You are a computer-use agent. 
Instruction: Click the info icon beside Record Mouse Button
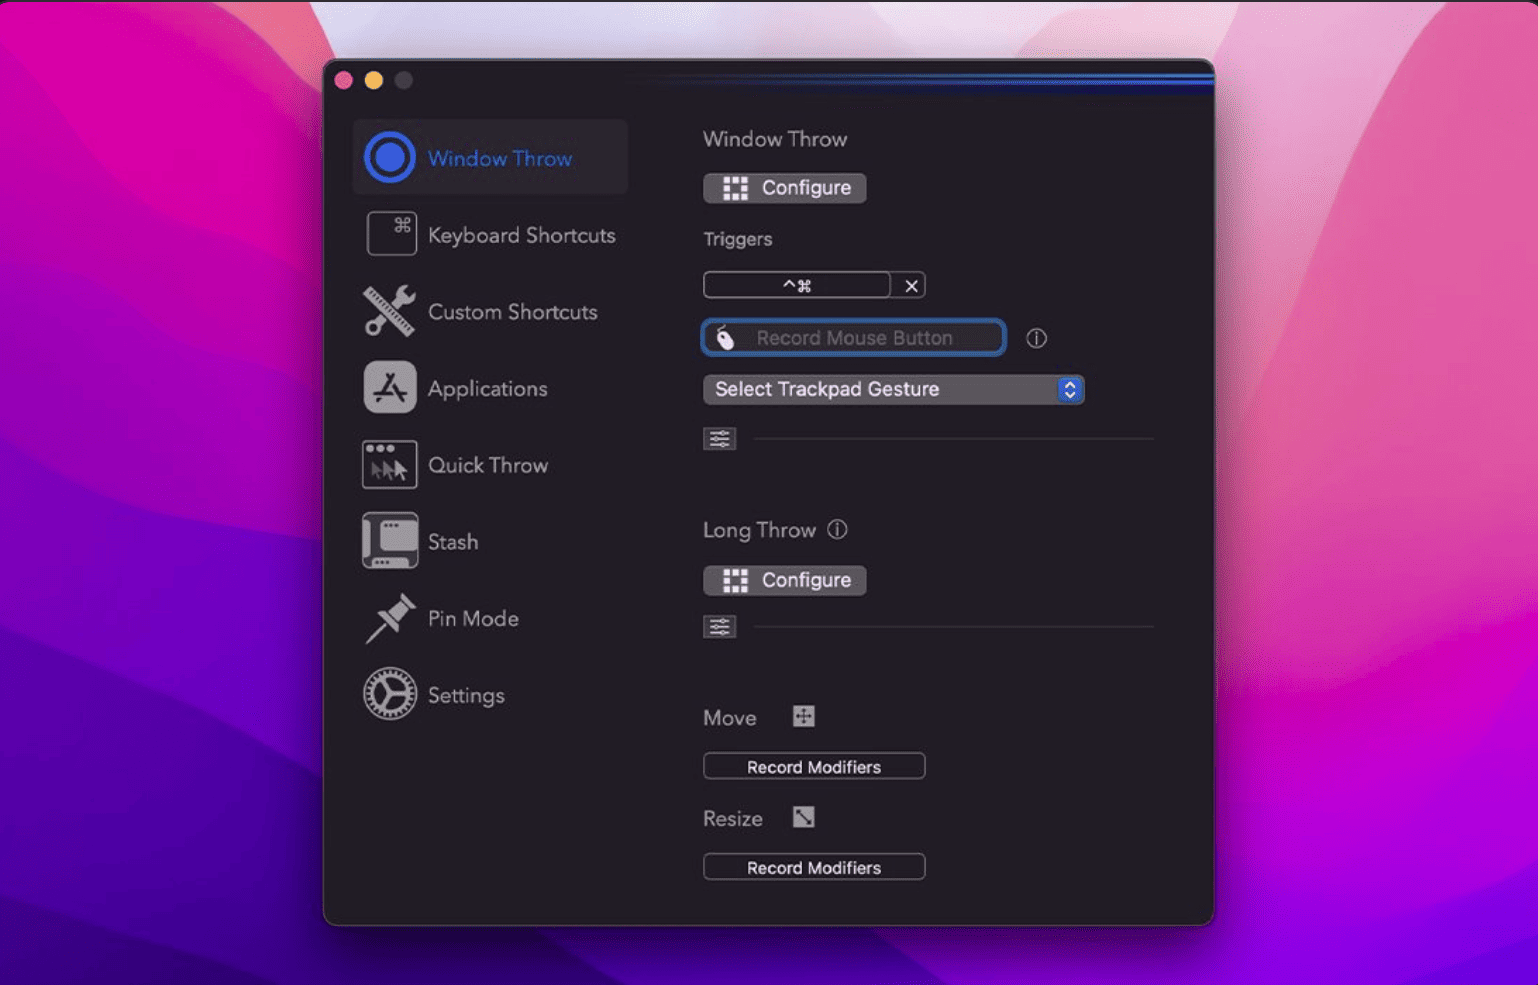click(1036, 338)
